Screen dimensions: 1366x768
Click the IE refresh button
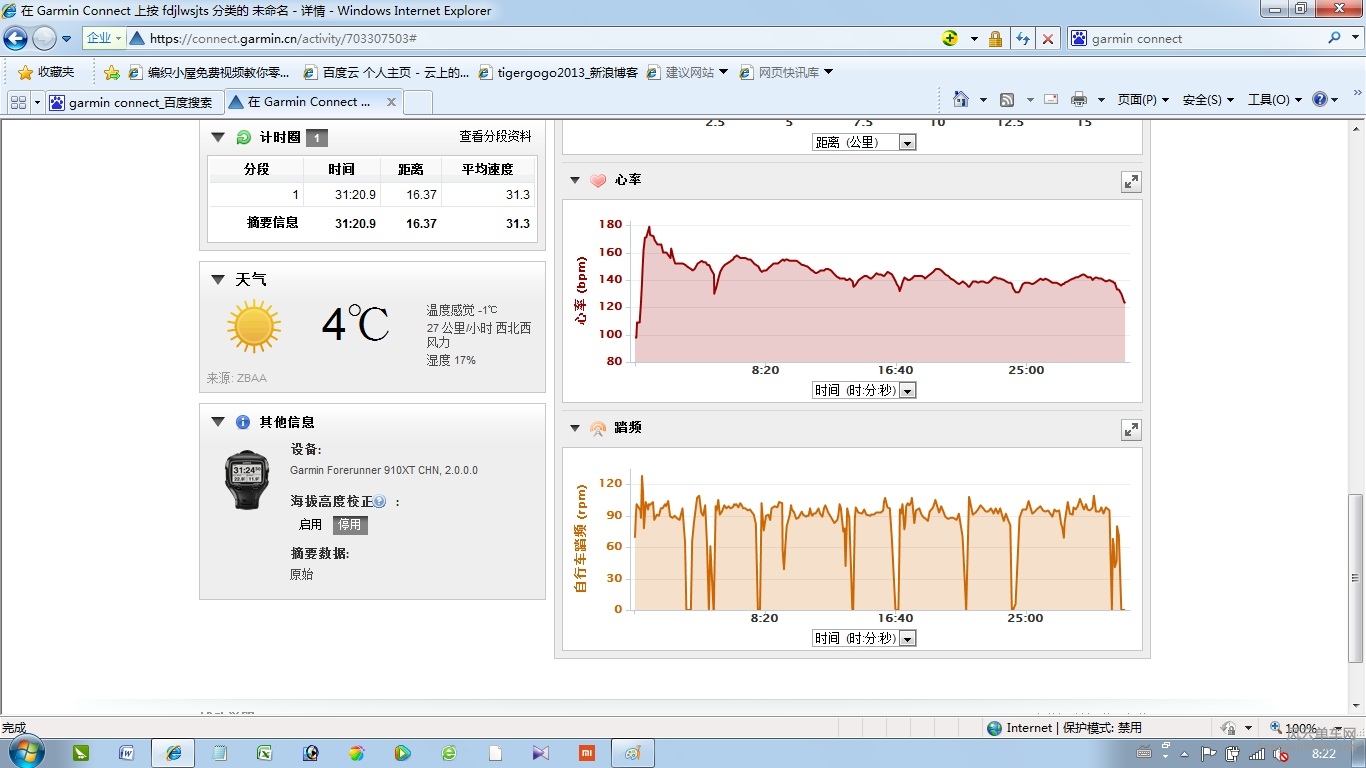coord(1022,39)
